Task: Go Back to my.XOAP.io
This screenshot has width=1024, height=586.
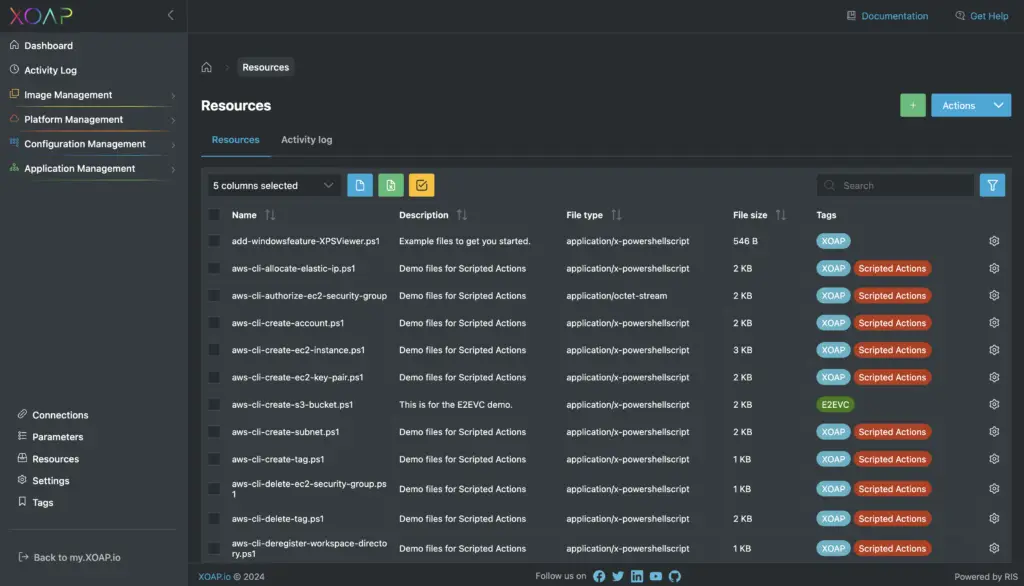Action: click(69, 557)
